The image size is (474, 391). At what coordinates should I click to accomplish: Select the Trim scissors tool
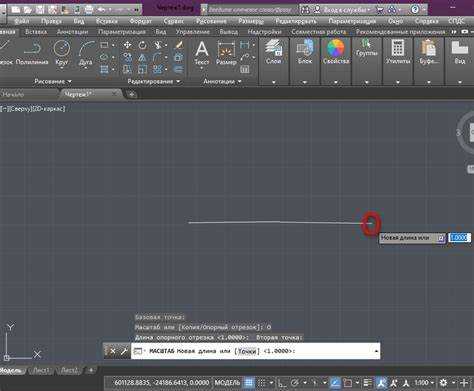[158, 45]
